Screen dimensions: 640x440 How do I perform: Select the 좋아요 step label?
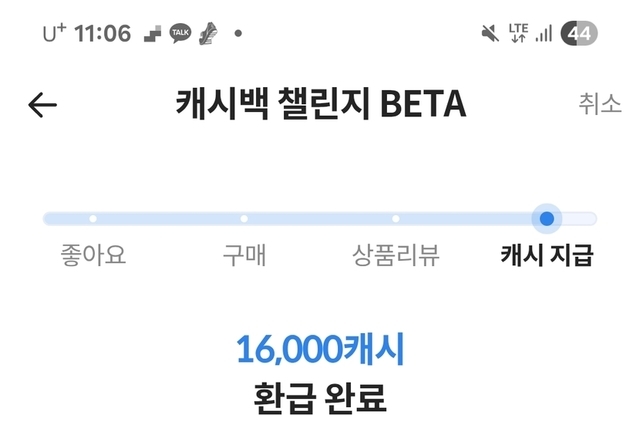coord(93,255)
